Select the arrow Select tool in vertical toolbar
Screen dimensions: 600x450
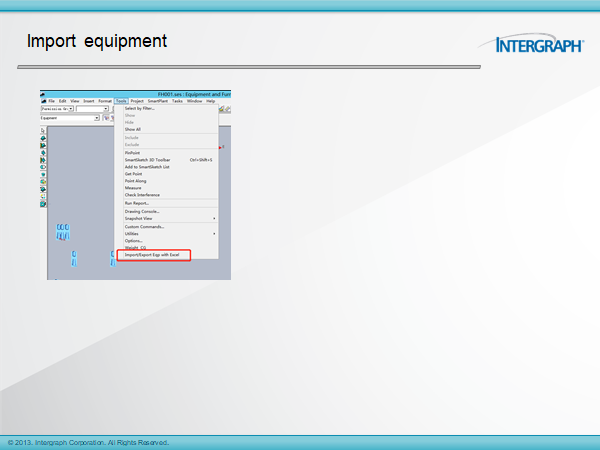pos(43,131)
